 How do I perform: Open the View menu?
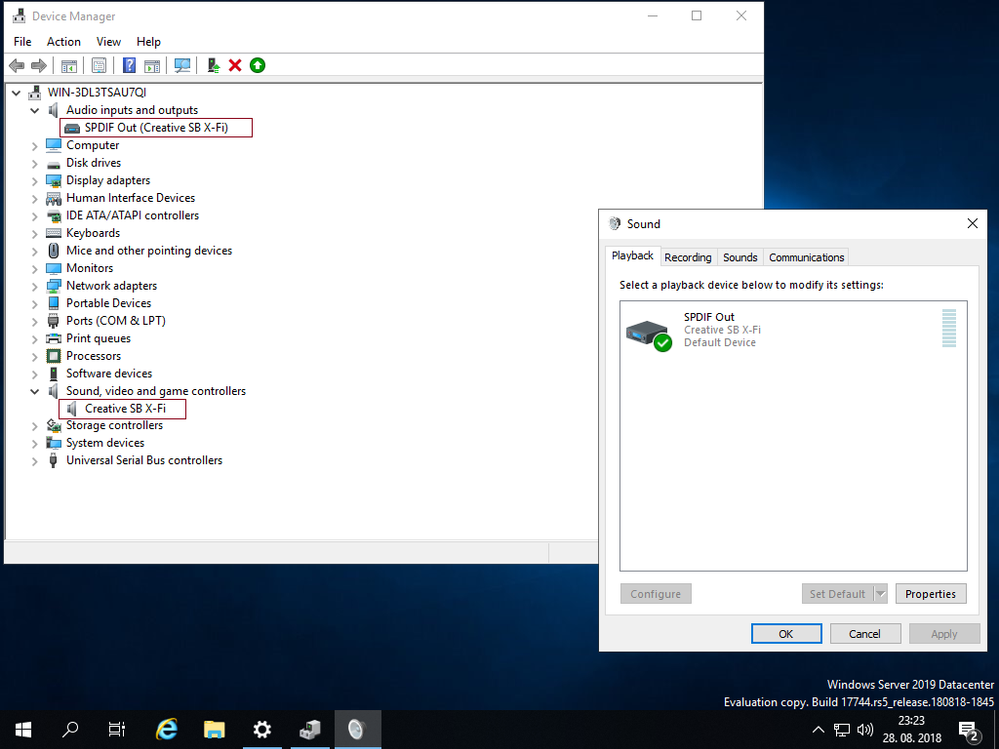click(x=108, y=41)
